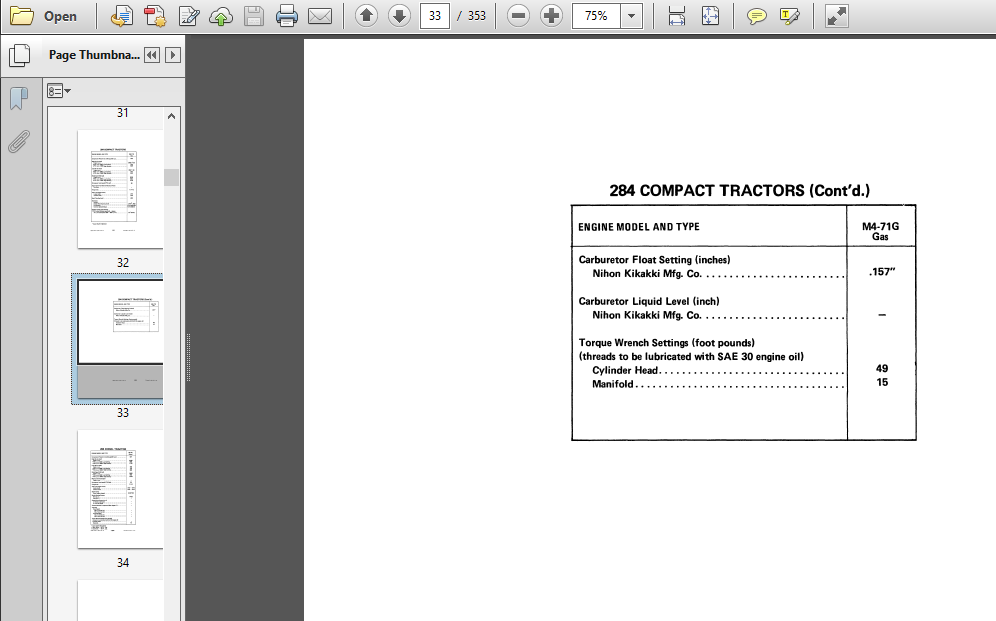Zoom in with the plus button
996x621 pixels.
click(x=551, y=16)
